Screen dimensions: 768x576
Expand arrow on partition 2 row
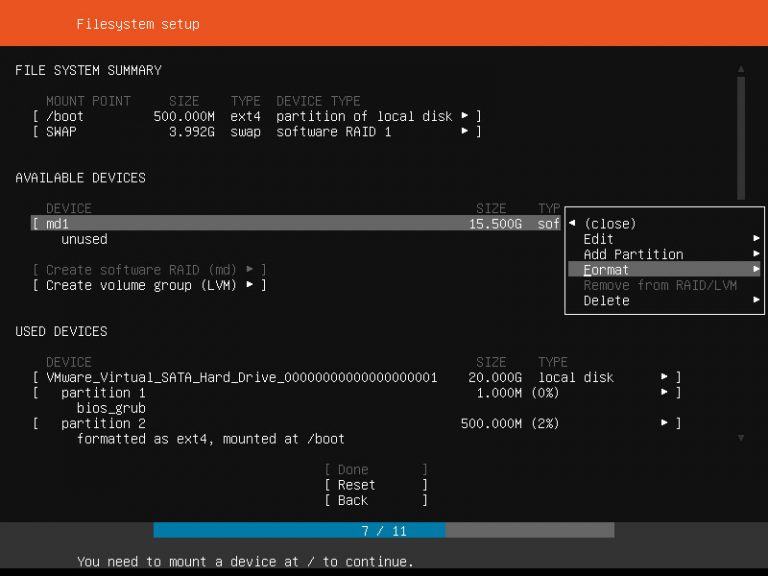tap(664, 422)
